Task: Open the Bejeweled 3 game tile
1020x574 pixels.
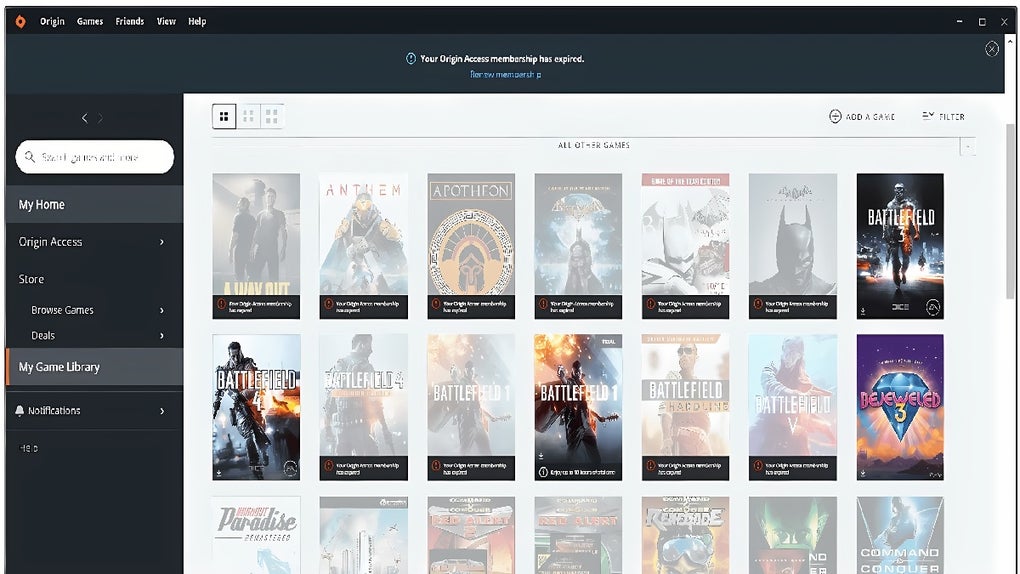Action: pos(900,407)
